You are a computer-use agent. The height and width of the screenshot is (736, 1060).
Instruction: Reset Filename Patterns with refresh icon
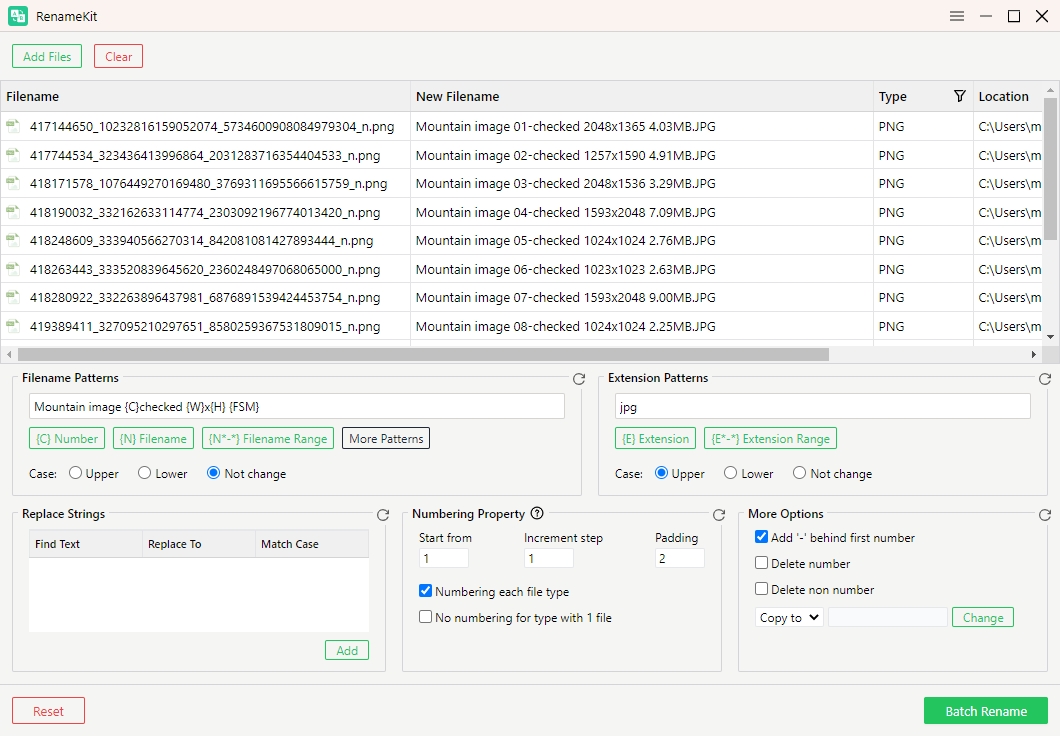tap(578, 379)
